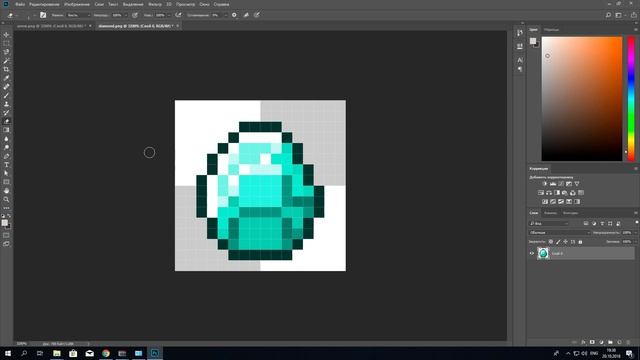640x360 pixels.
Task: Toggle lock all padlock icon
Action: click(580, 242)
